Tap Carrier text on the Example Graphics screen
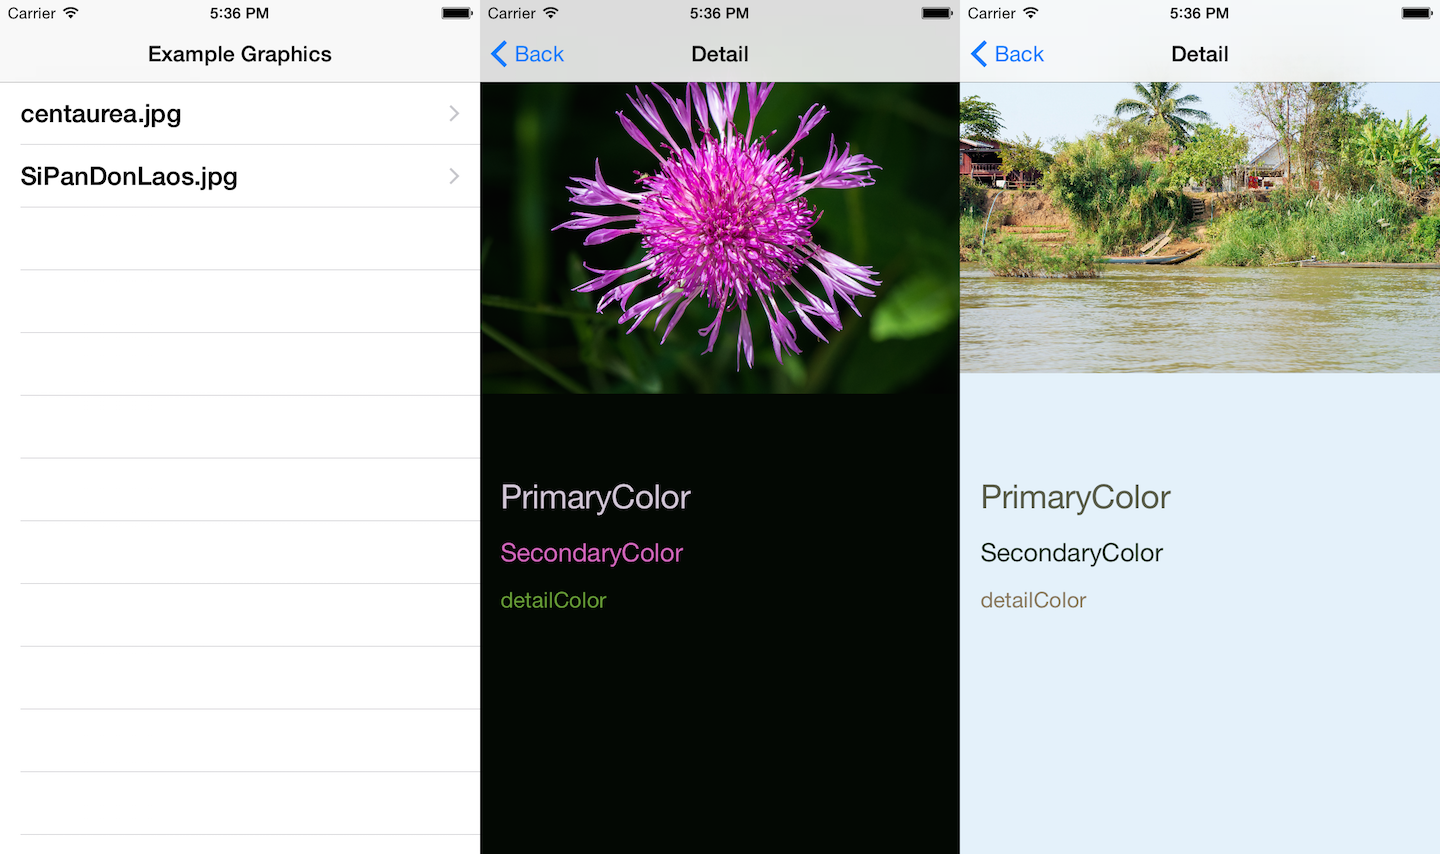This screenshot has height=854, width=1440. (32, 13)
